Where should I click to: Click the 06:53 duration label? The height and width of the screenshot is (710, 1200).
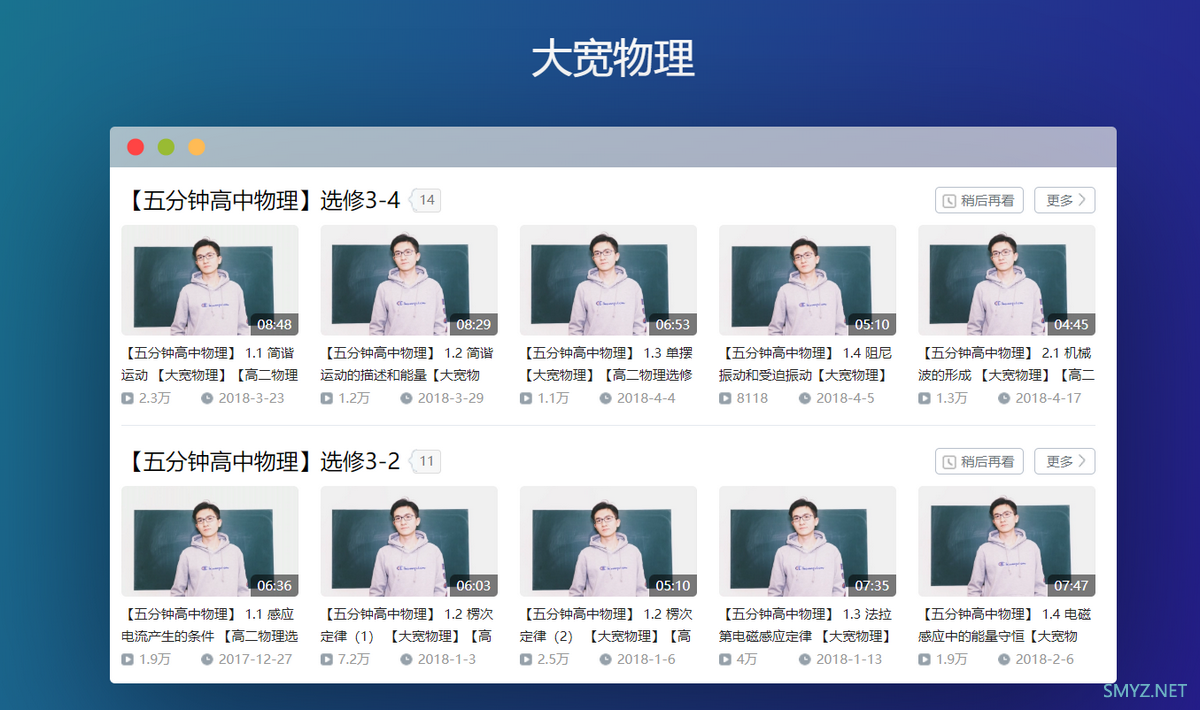673,324
